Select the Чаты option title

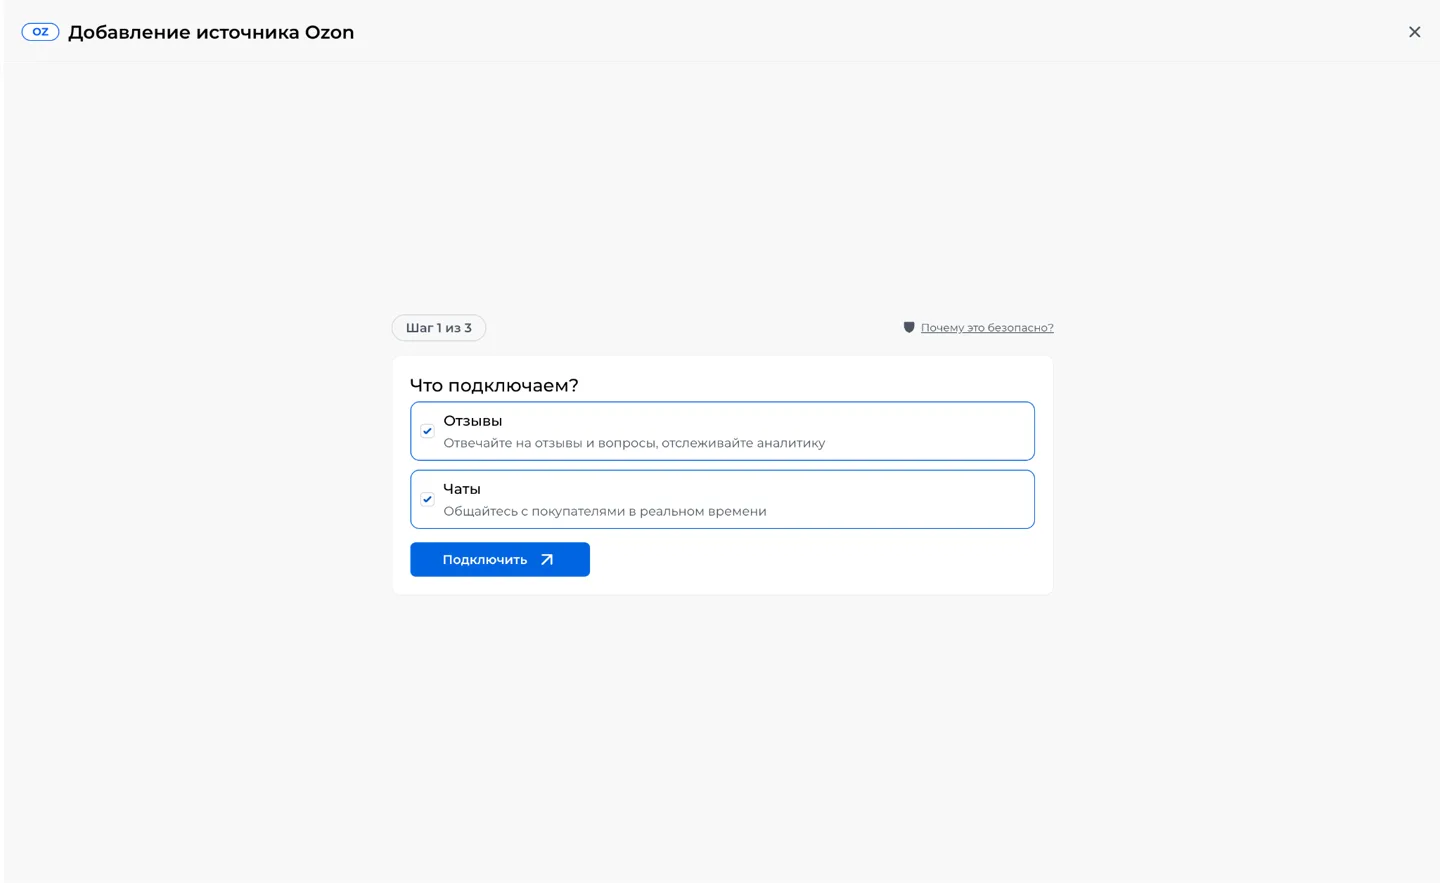(462, 489)
